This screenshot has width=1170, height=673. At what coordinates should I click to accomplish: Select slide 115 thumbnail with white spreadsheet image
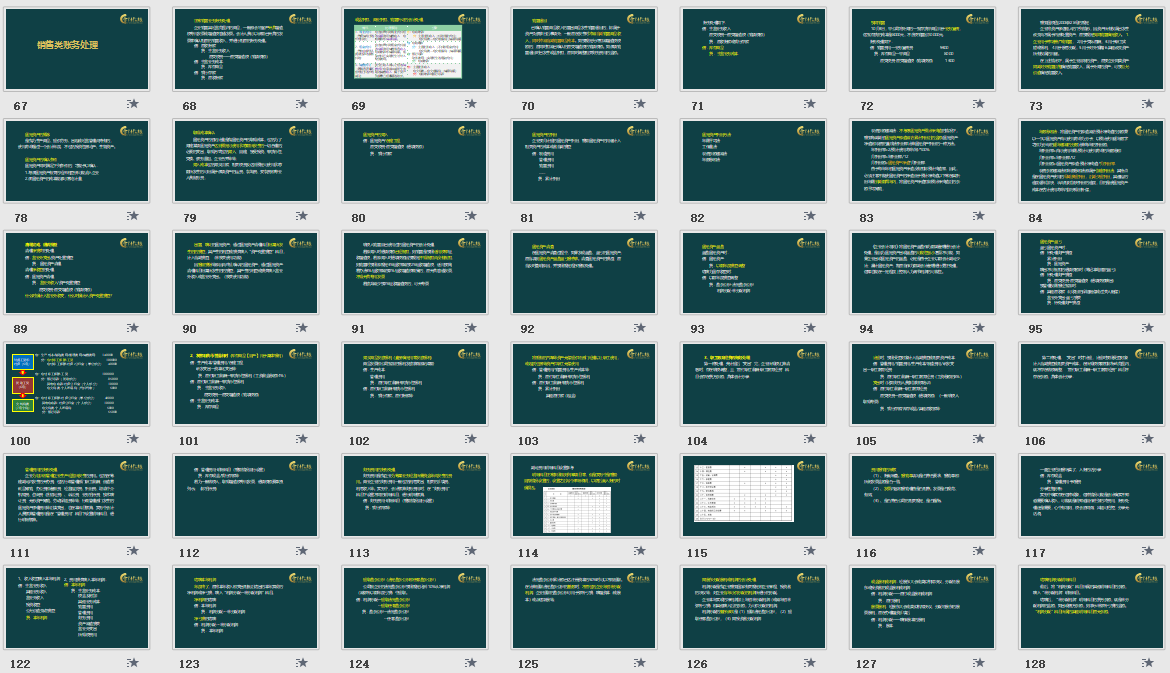coord(754,496)
